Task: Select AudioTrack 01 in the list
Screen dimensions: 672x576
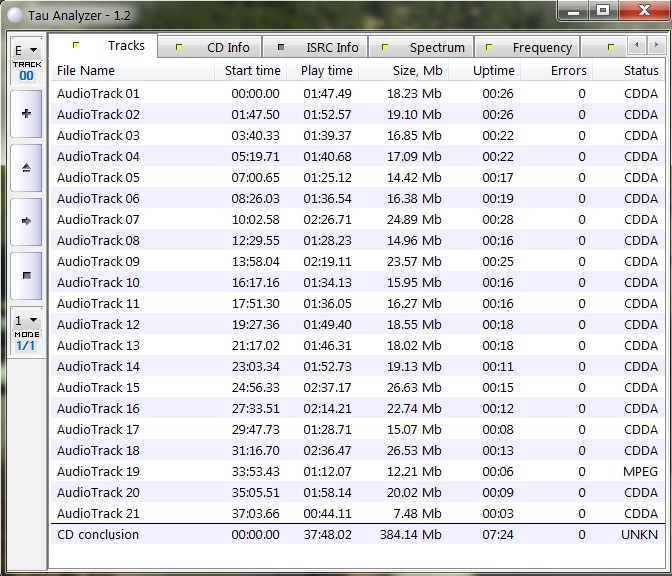Action: [98, 93]
